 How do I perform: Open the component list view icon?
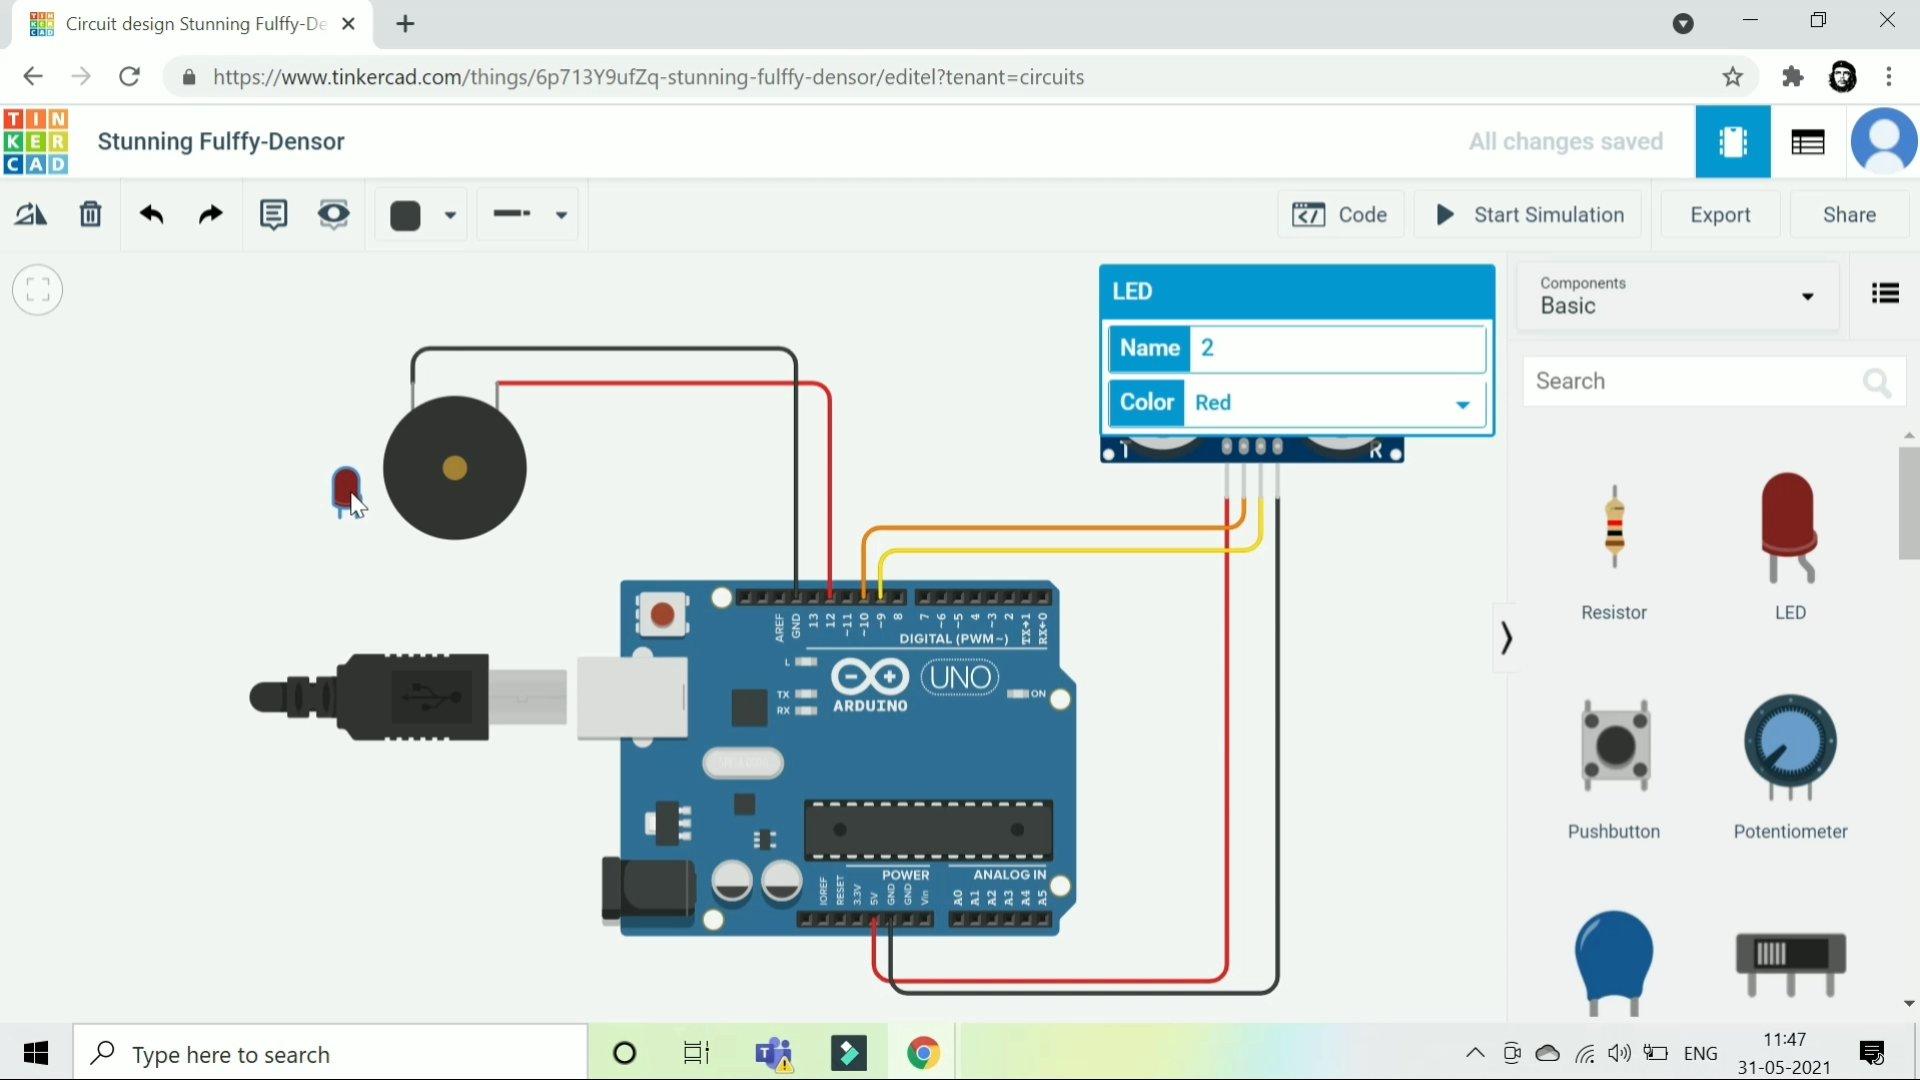(x=1885, y=294)
